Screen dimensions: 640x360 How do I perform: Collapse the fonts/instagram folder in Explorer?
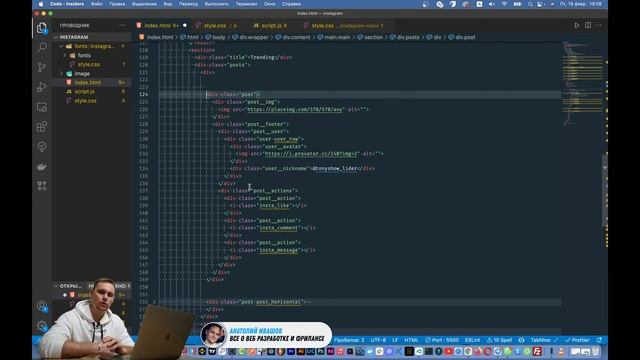point(61,46)
